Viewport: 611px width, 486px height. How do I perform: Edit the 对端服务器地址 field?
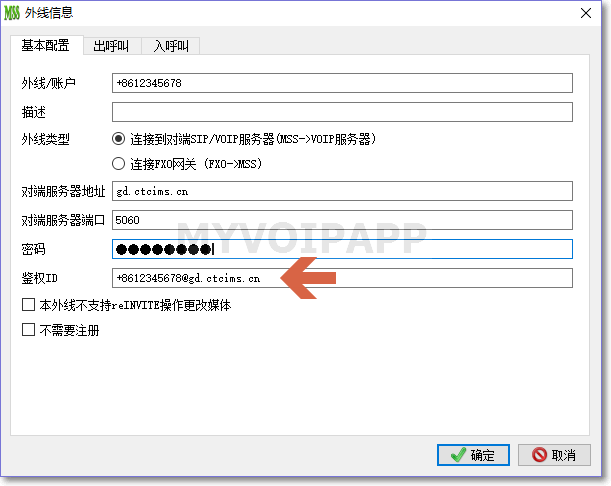coord(341,191)
